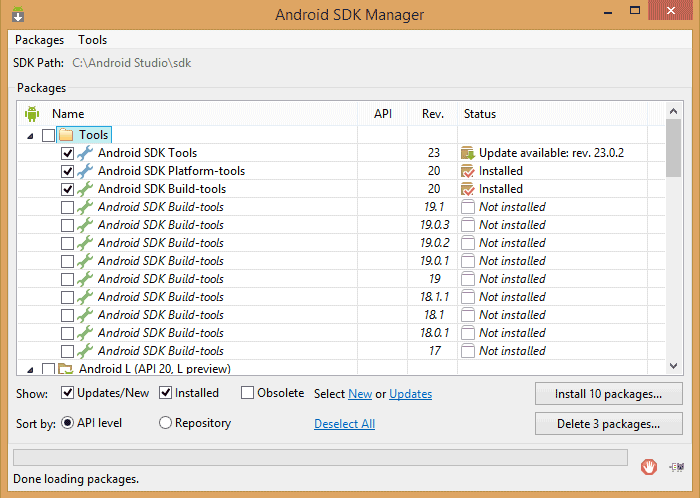The height and width of the screenshot is (498, 700).
Task: Click the Android robot header icon
Action: 32,114
